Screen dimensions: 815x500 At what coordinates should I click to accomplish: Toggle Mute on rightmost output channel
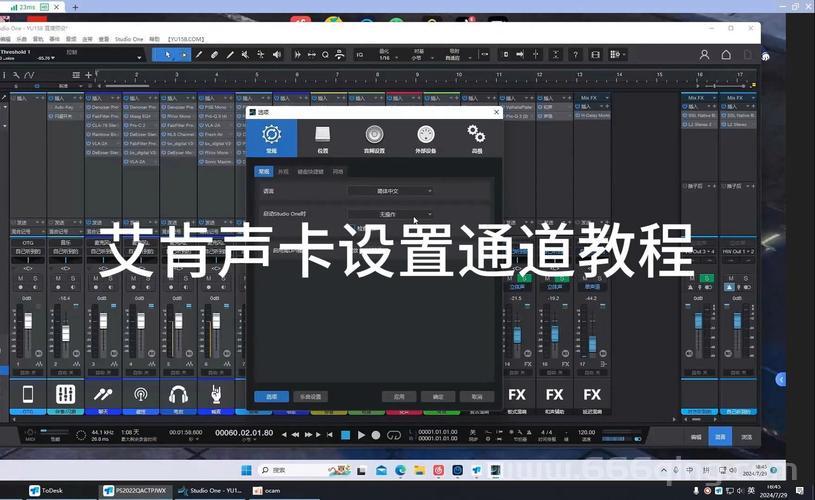[x=731, y=279]
